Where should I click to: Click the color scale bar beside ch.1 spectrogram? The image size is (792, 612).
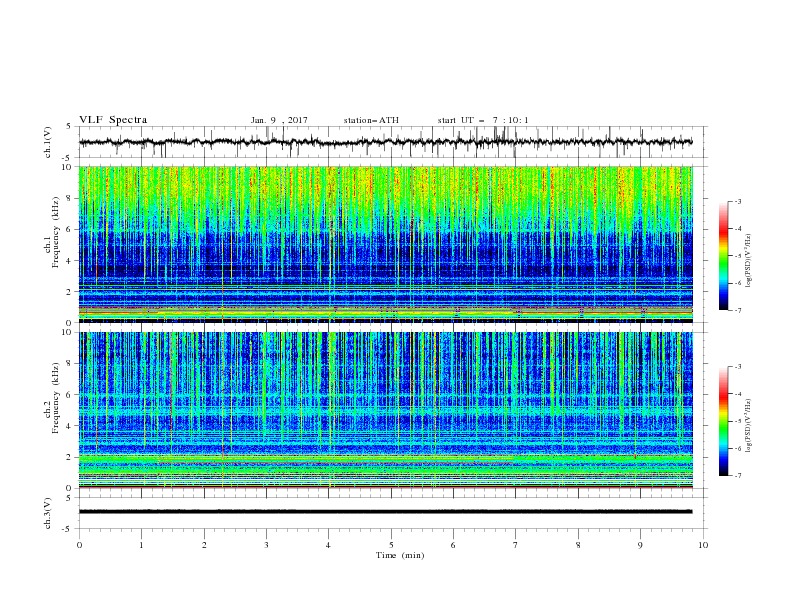[x=724, y=256]
